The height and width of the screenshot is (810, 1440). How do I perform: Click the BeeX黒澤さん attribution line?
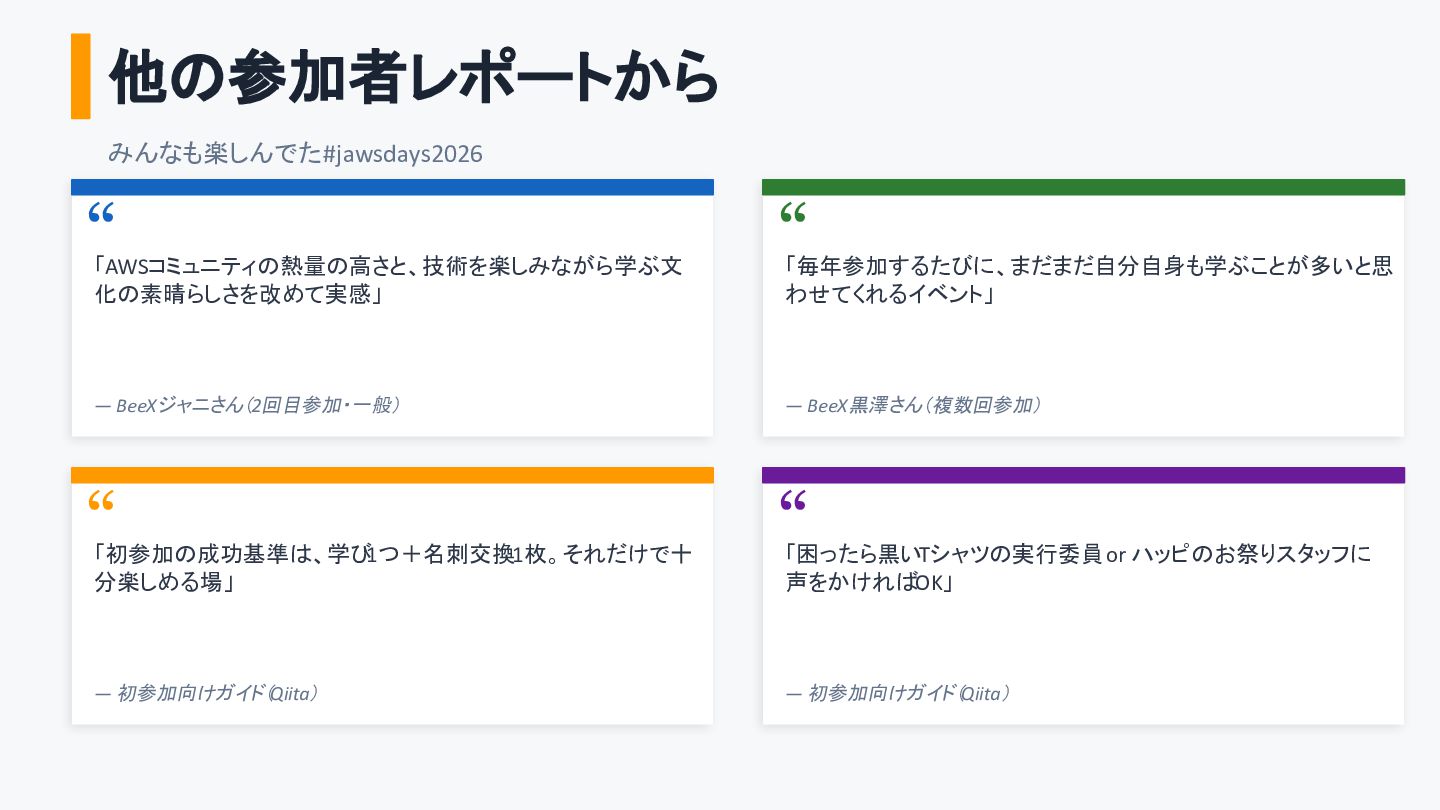point(914,405)
